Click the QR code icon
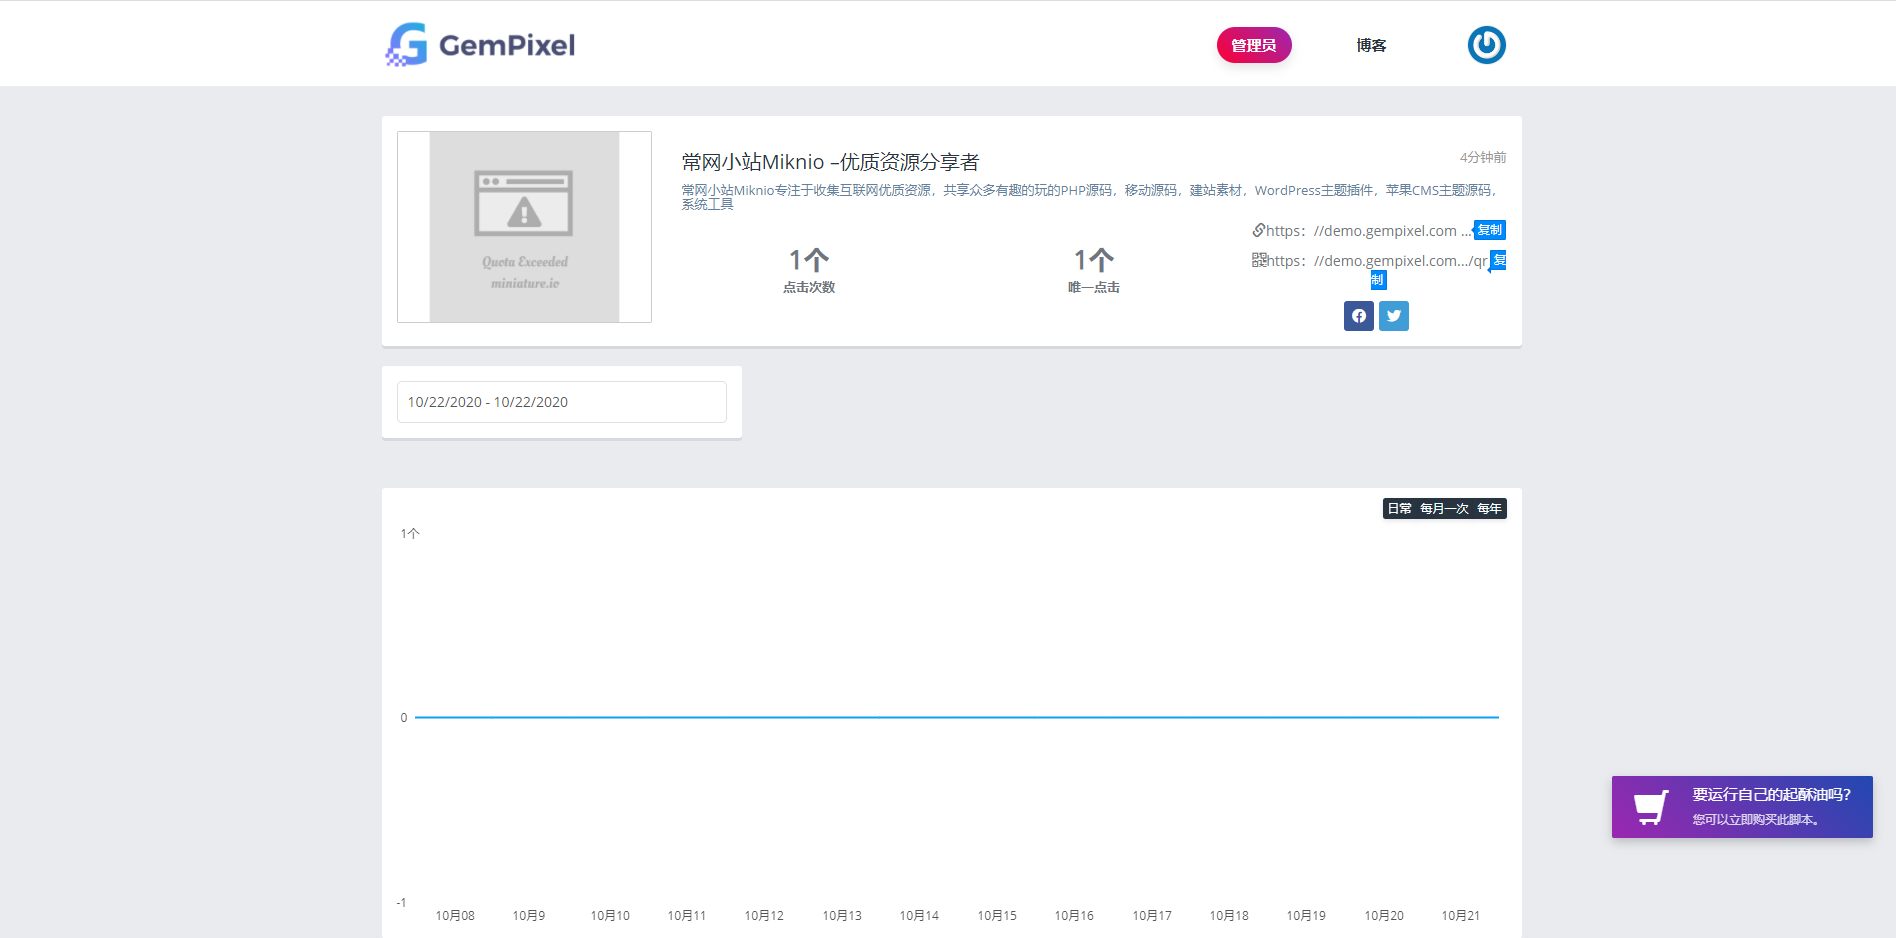 click(1259, 260)
